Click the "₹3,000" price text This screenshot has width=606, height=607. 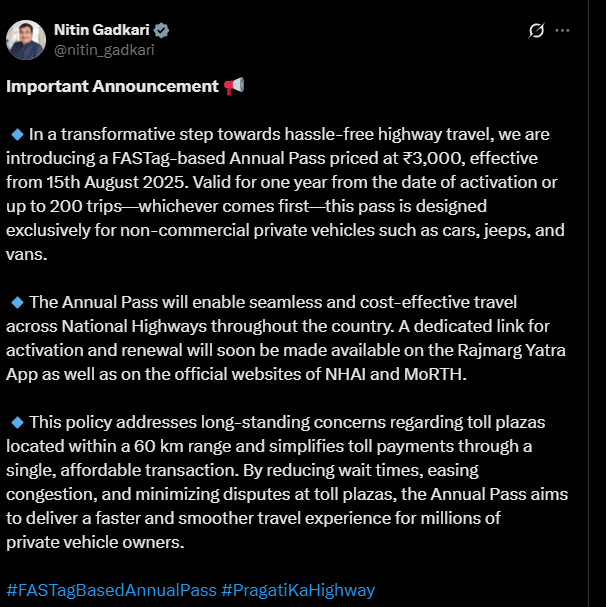433,158
